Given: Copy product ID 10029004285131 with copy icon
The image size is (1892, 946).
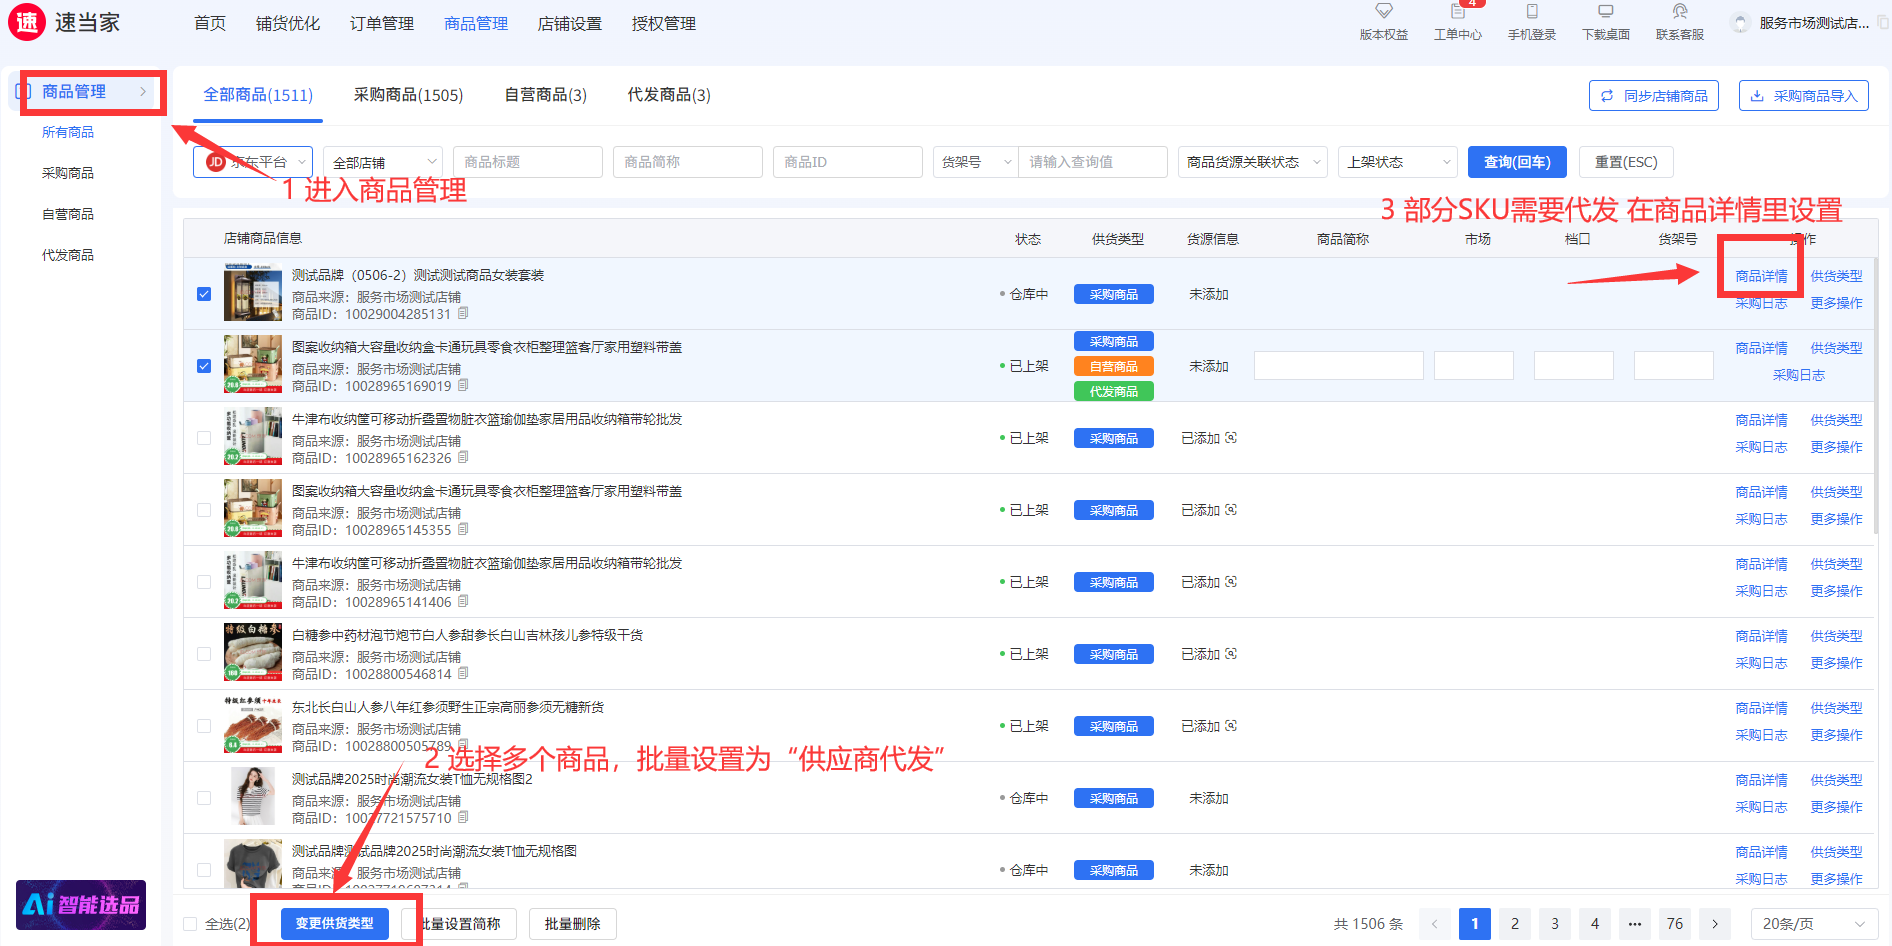Looking at the screenshot, I should (463, 314).
